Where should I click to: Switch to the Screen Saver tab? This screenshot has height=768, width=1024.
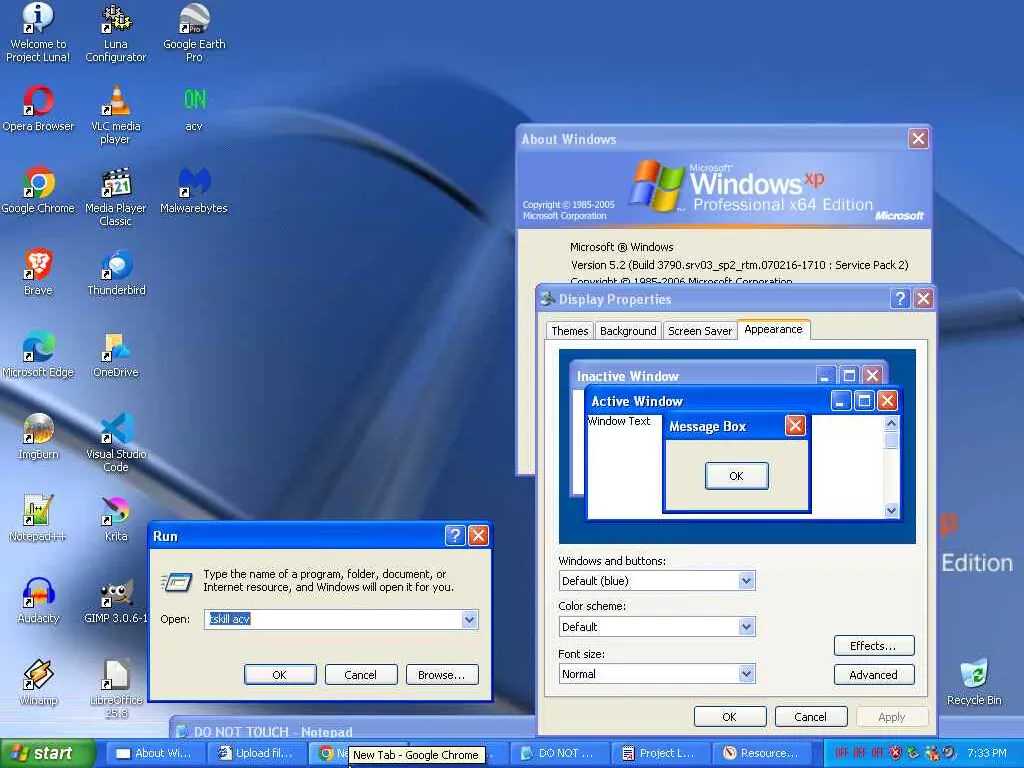(699, 330)
